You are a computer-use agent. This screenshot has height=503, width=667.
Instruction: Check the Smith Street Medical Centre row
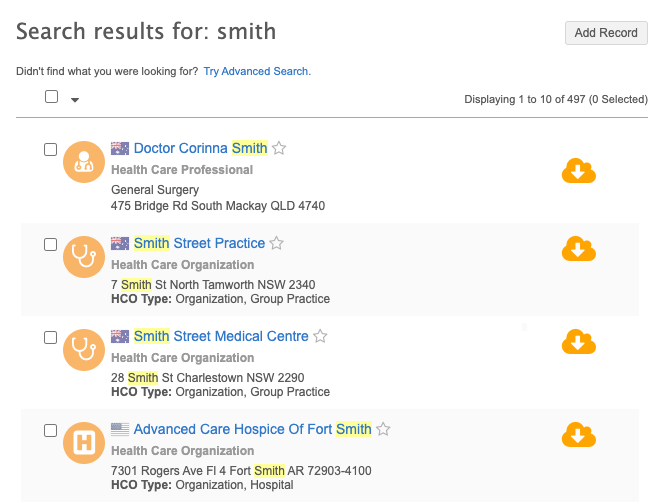click(51, 337)
